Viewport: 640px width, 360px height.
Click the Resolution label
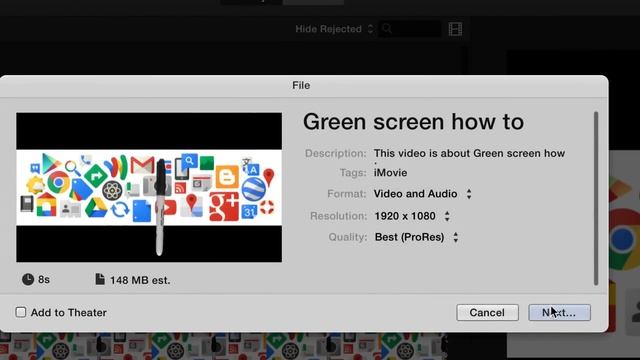[x=338, y=216]
